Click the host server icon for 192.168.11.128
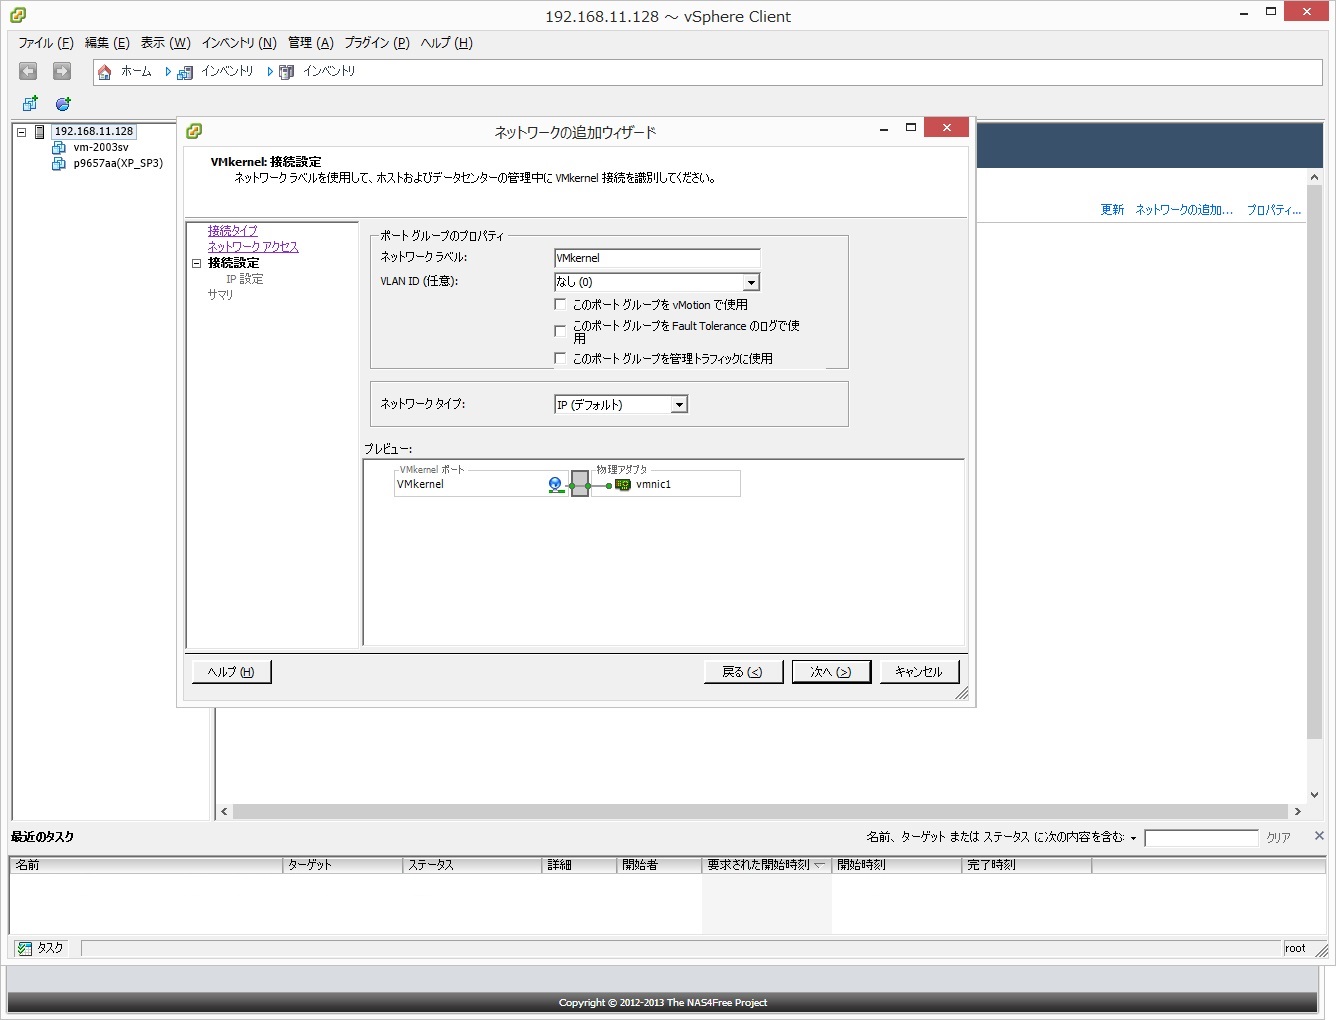 (x=40, y=131)
